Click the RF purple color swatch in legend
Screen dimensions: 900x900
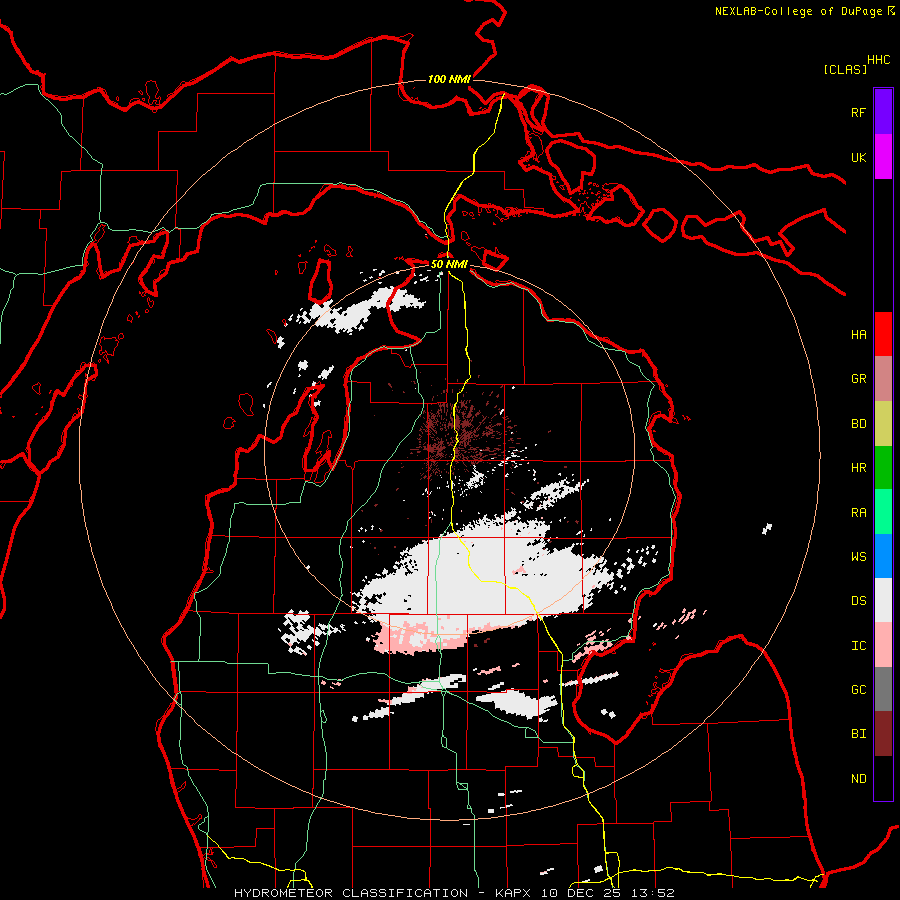883,112
